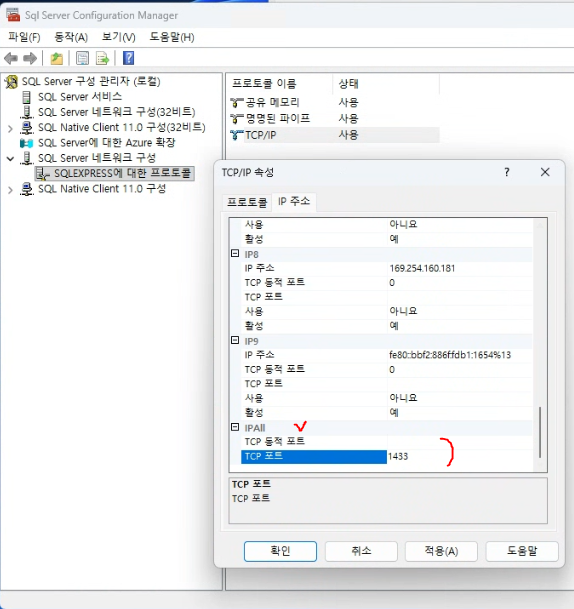Open the 보기(V) menu
This screenshot has height=609, width=574.
118,37
